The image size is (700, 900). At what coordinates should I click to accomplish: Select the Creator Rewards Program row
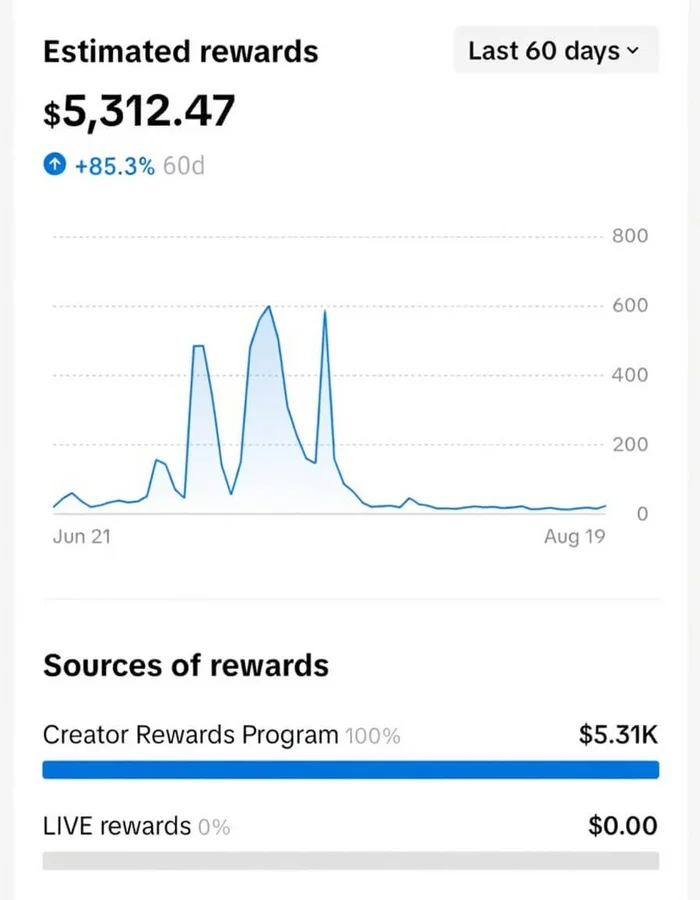point(188,735)
